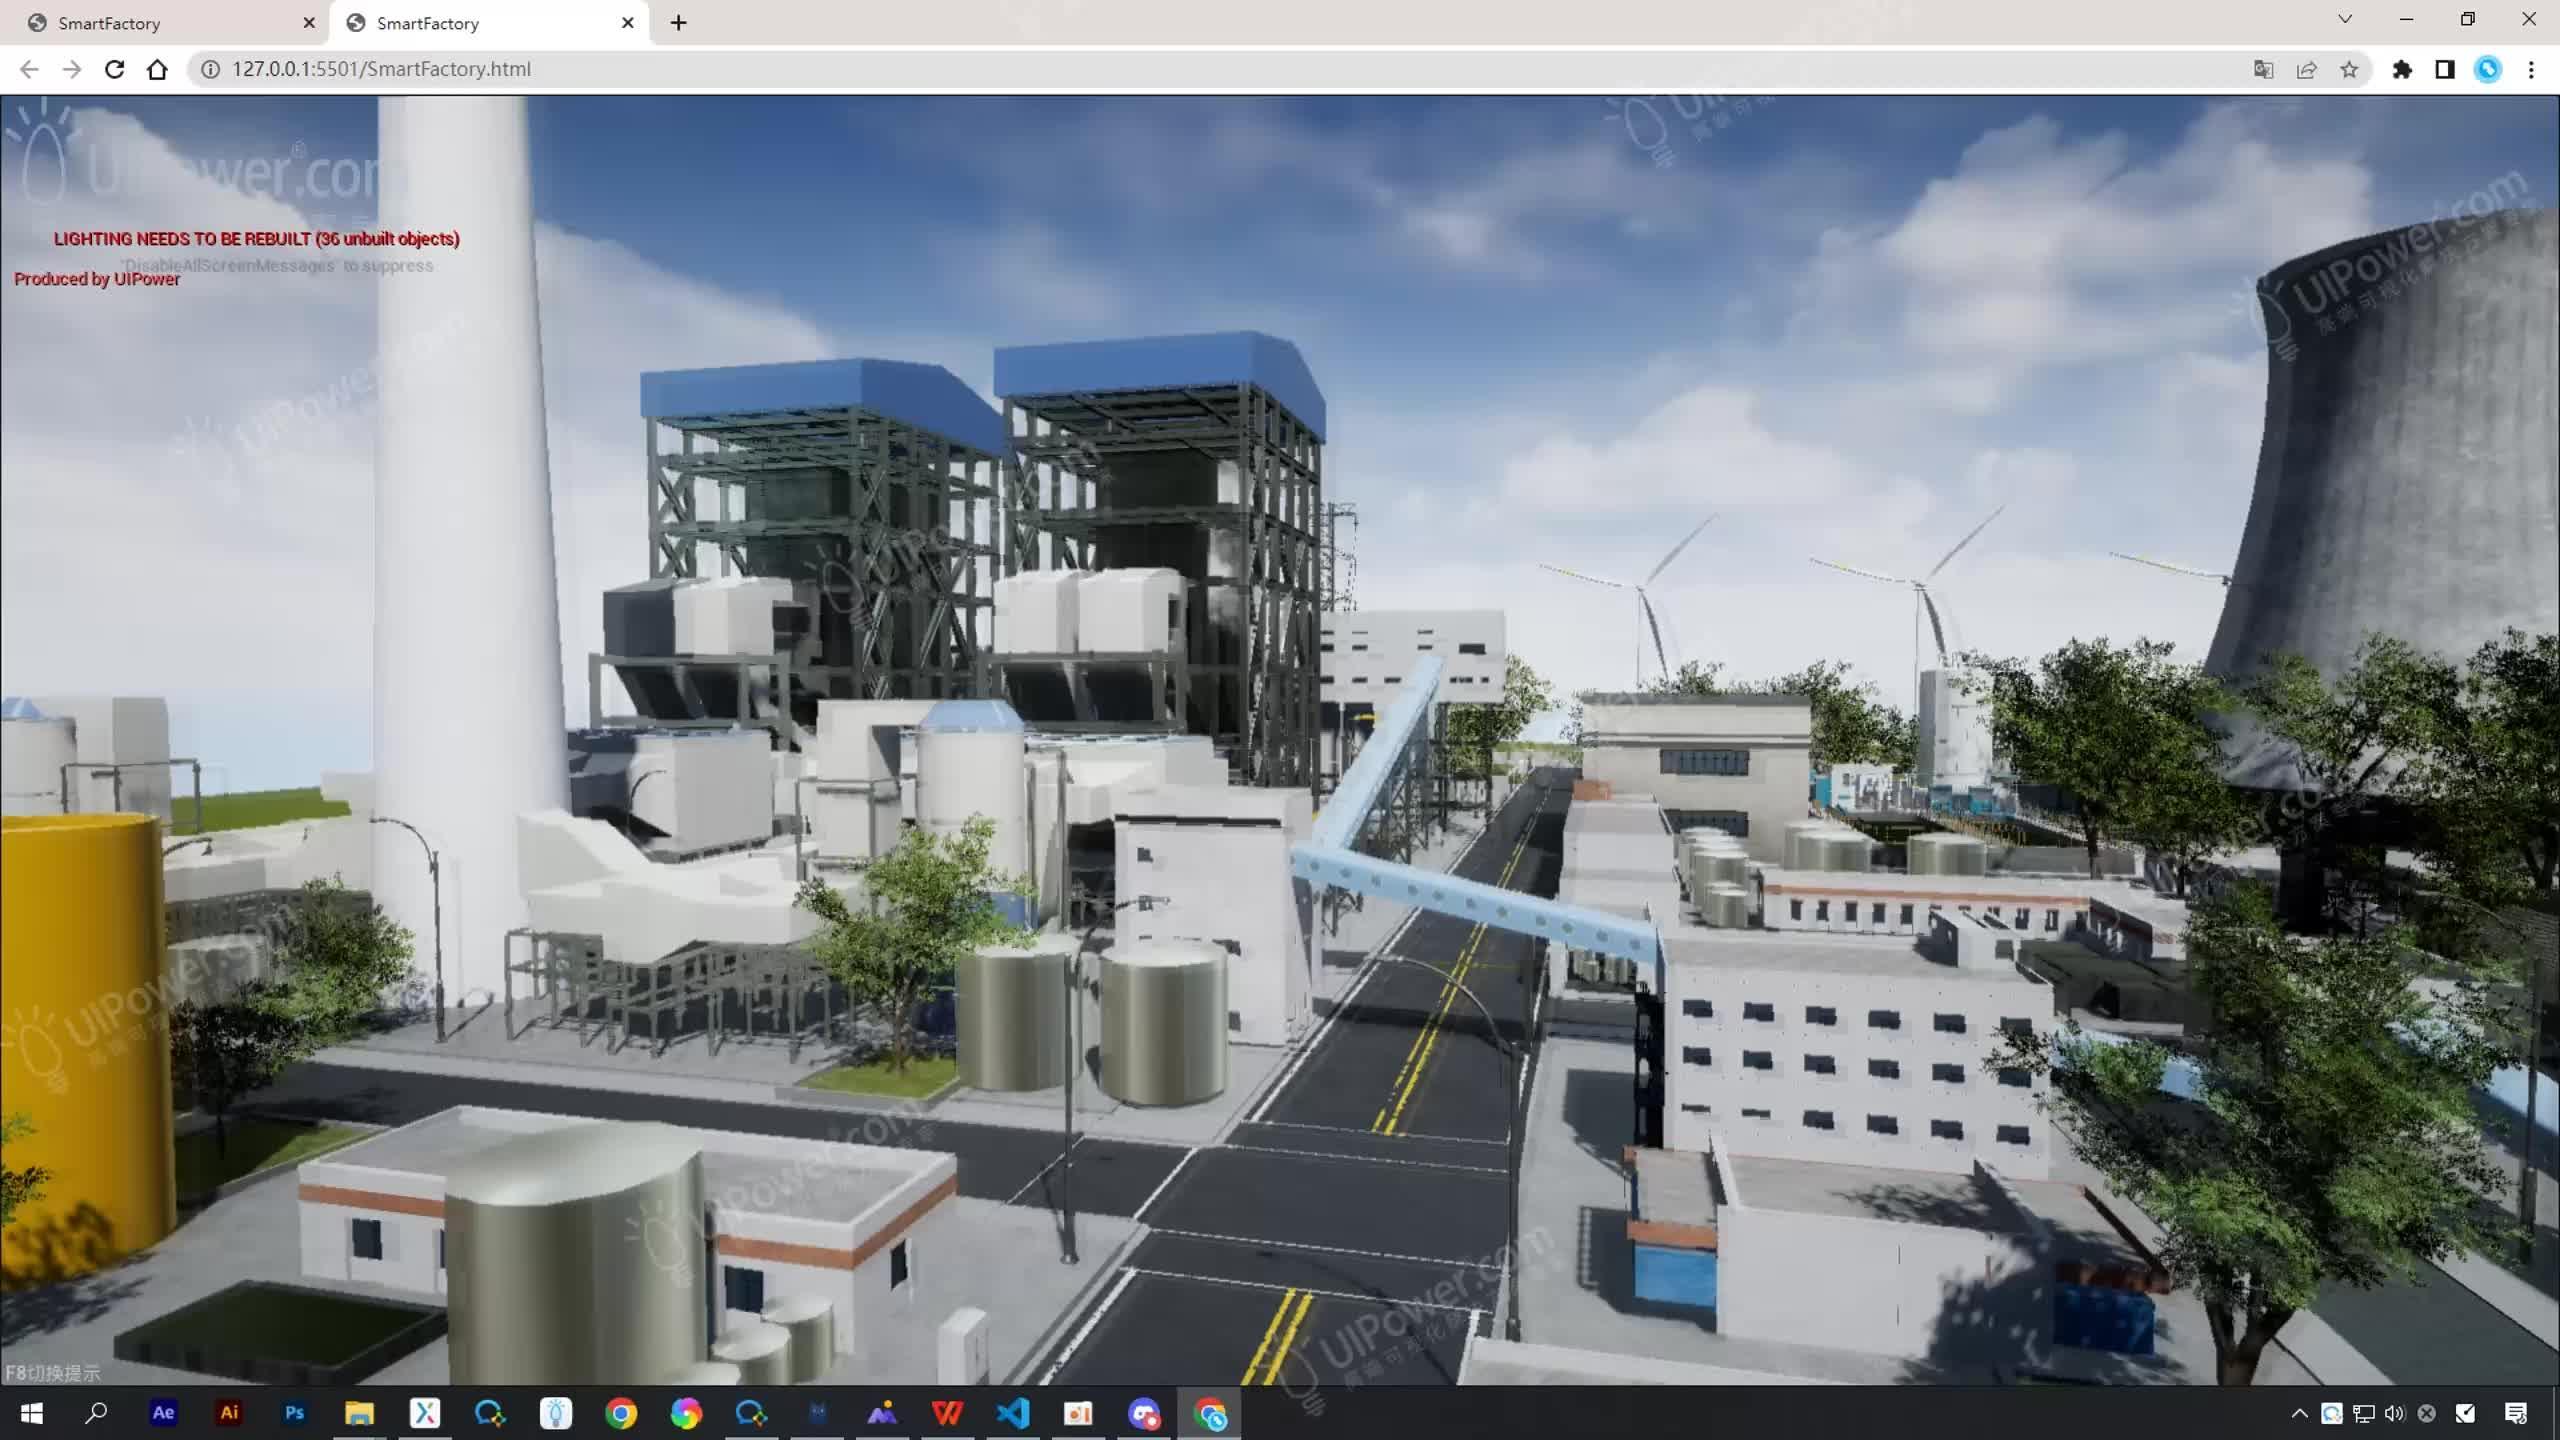Toggle the browser side panel
Screen dimensions: 2560x1440
click(x=2443, y=69)
